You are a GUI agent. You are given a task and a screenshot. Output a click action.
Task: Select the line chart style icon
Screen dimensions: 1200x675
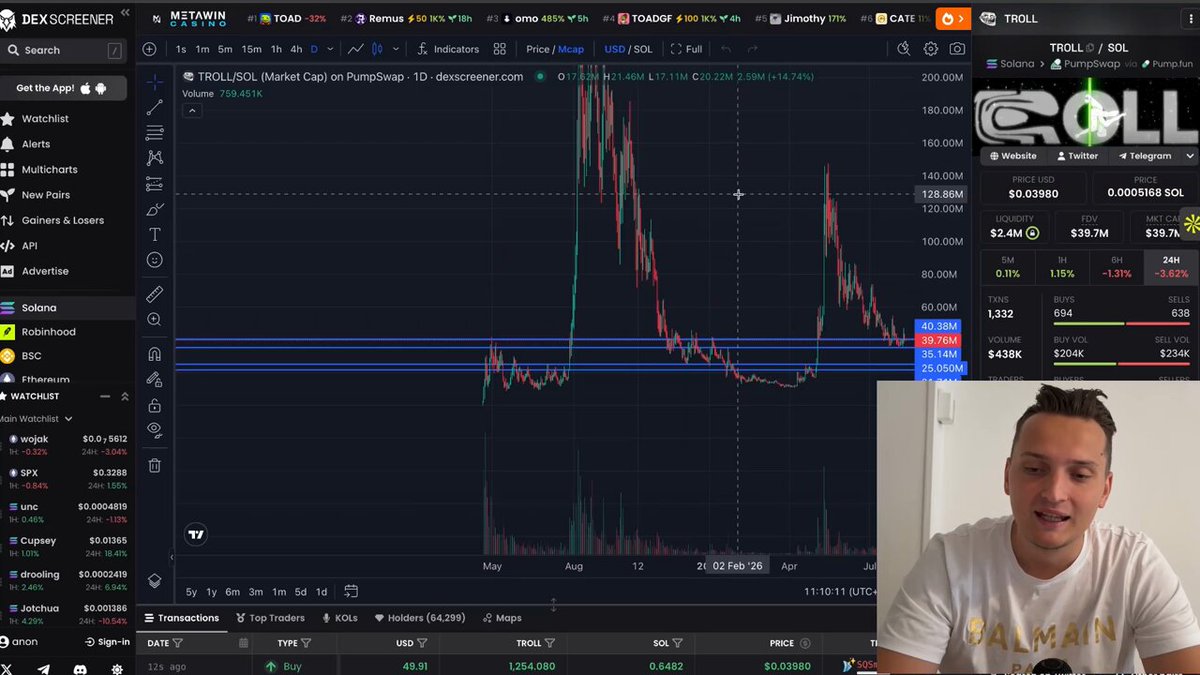pos(355,49)
